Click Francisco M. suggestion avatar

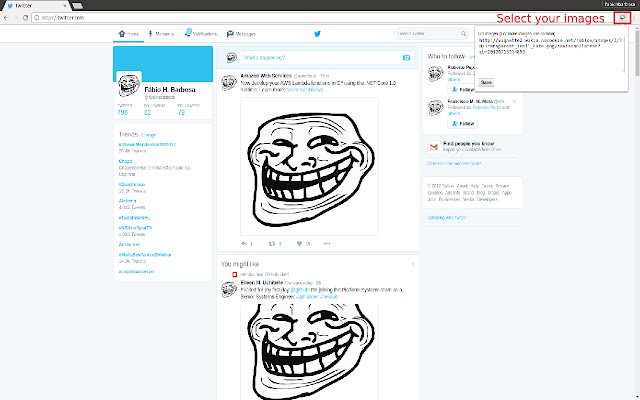(436, 107)
